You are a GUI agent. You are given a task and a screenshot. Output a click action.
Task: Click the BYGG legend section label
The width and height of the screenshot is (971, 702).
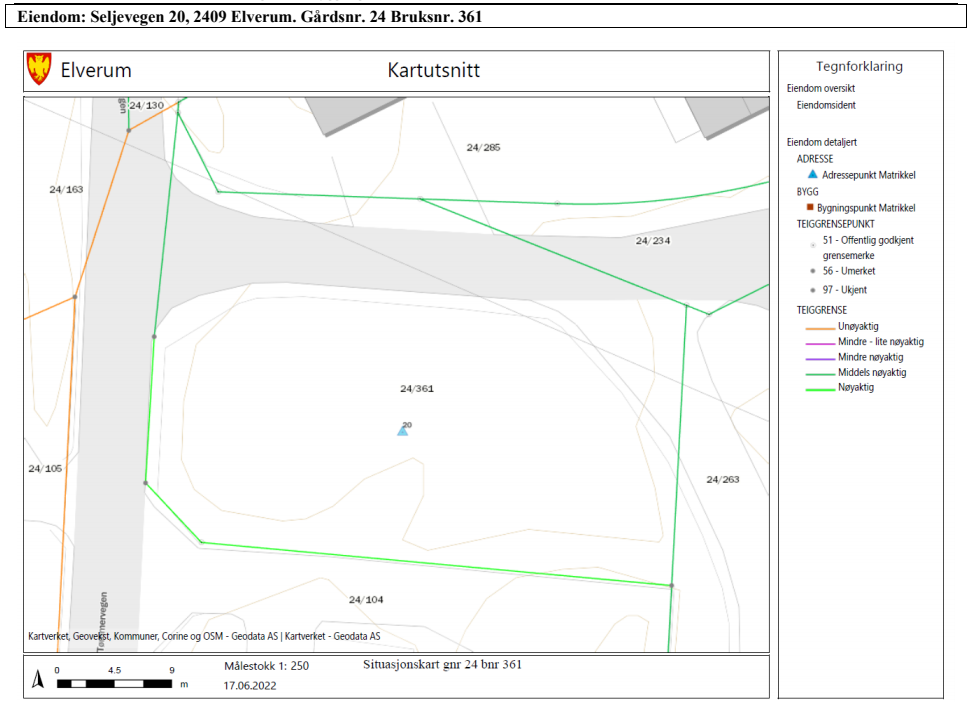pyautogui.click(x=808, y=192)
